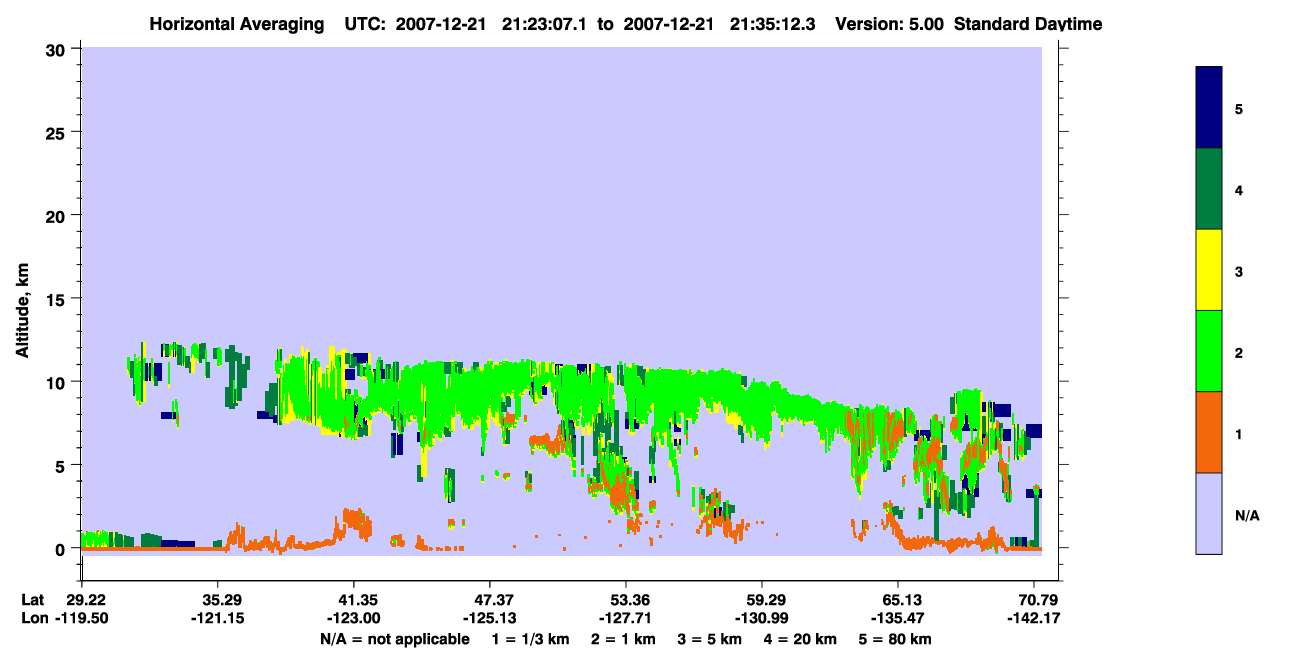
Task: Click 'N/A = not applicable' legend text
Action: pos(394,638)
